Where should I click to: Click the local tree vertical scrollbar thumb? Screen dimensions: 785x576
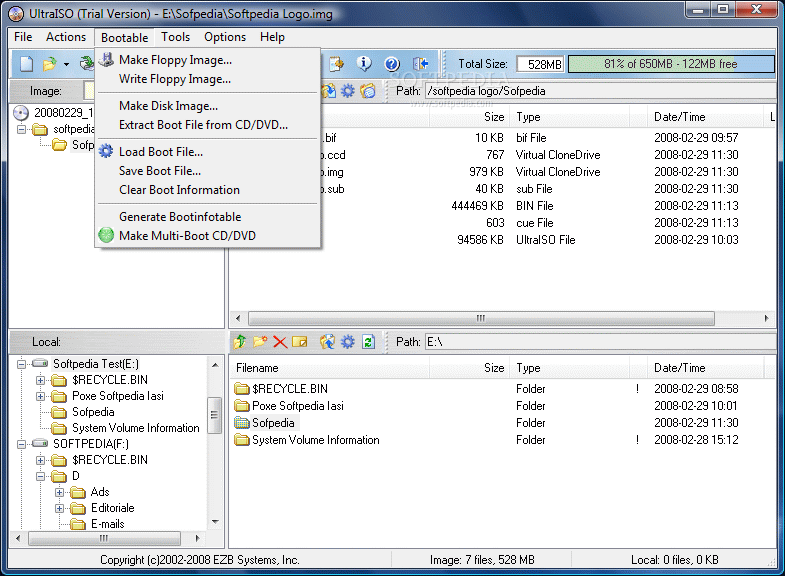215,415
